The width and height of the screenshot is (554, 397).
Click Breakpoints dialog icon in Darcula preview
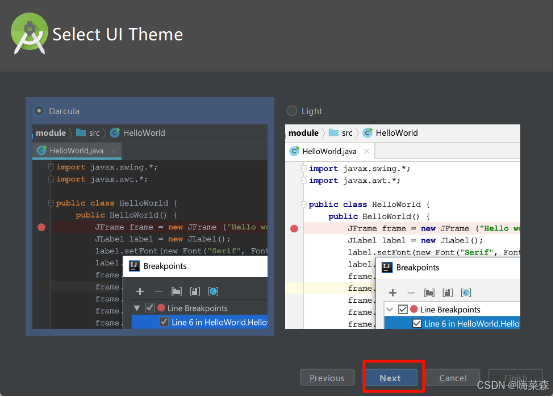tap(134, 266)
